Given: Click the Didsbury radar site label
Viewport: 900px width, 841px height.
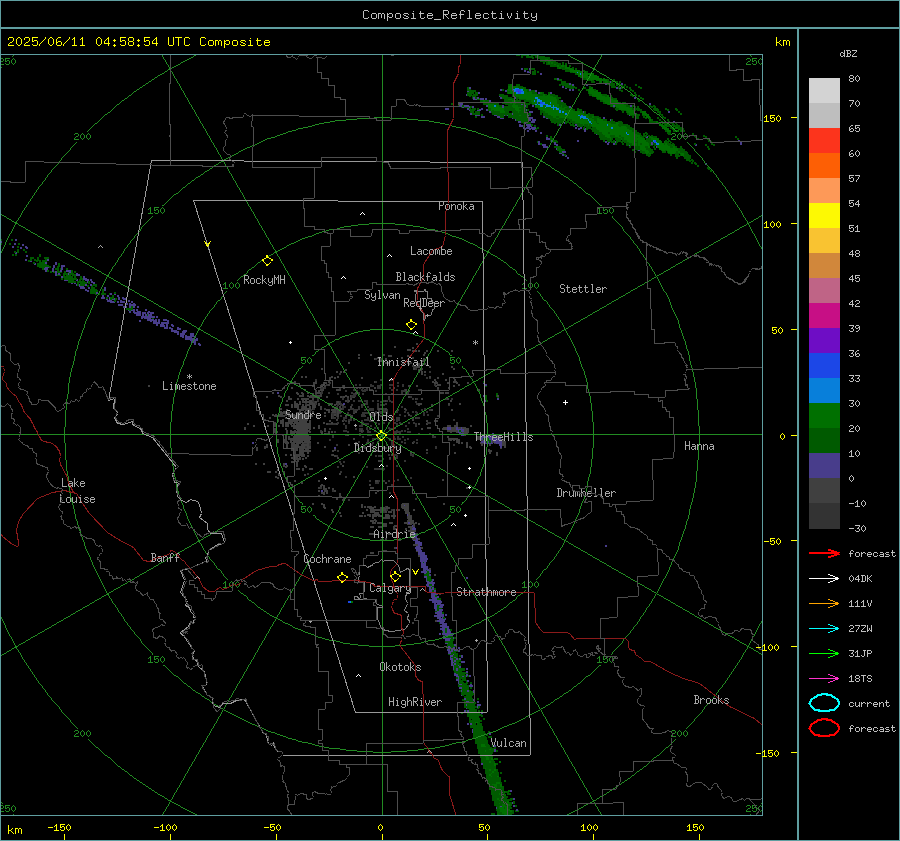Looking at the screenshot, I should tap(377, 448).
